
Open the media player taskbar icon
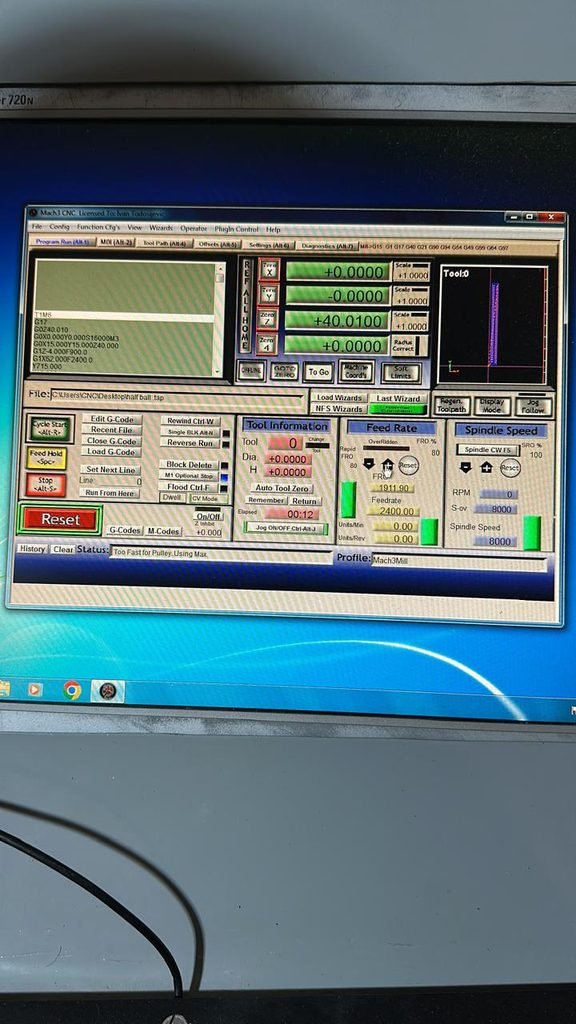pyautogui.click(x=35, y=690)
